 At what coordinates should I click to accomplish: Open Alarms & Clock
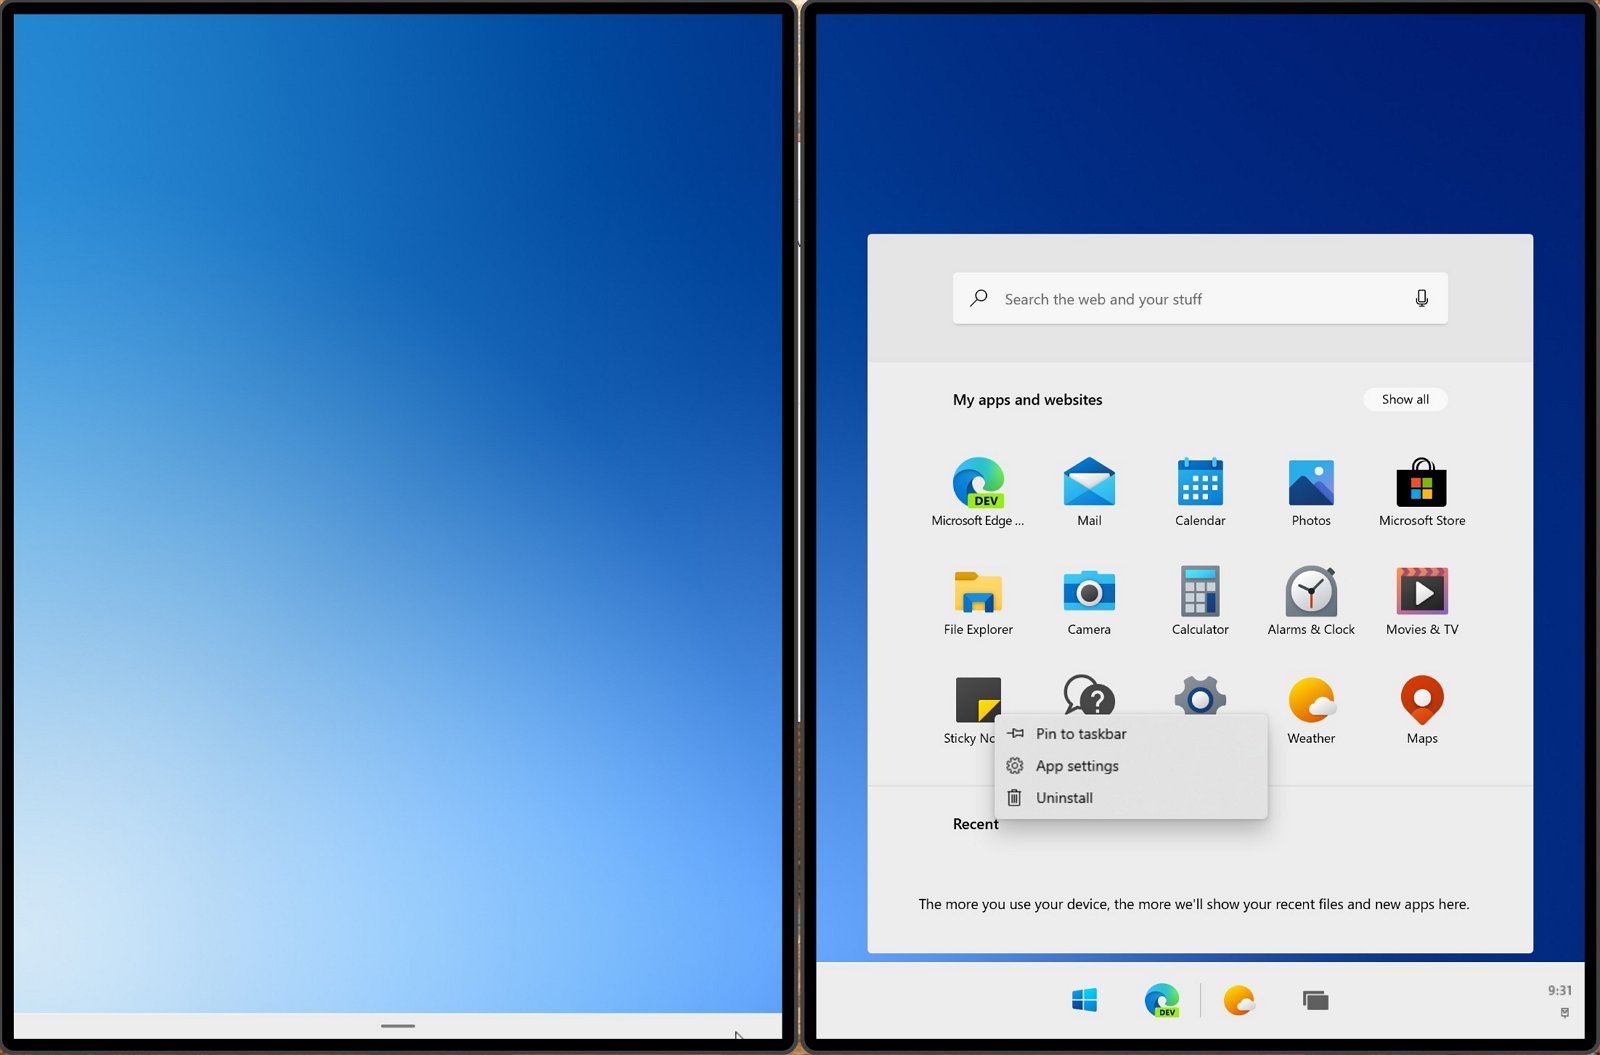click(1311, 599)
